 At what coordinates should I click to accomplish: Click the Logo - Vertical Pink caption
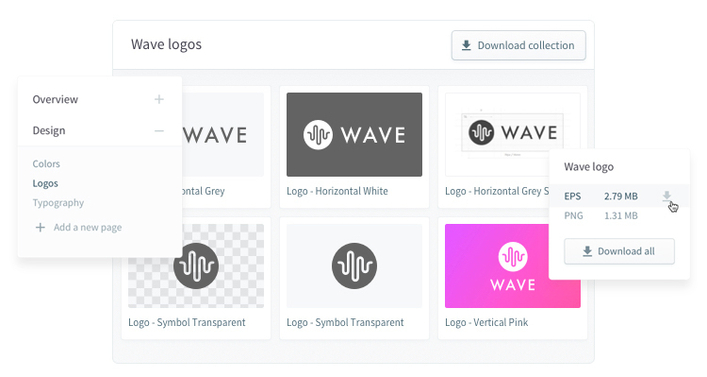tap(487, 322)
